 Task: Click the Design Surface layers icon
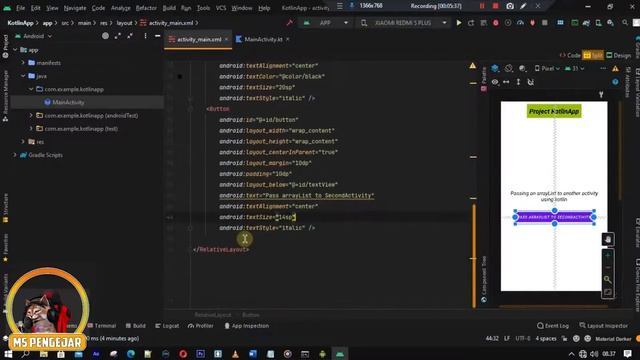pyautogui.click(x=495, y=68)
